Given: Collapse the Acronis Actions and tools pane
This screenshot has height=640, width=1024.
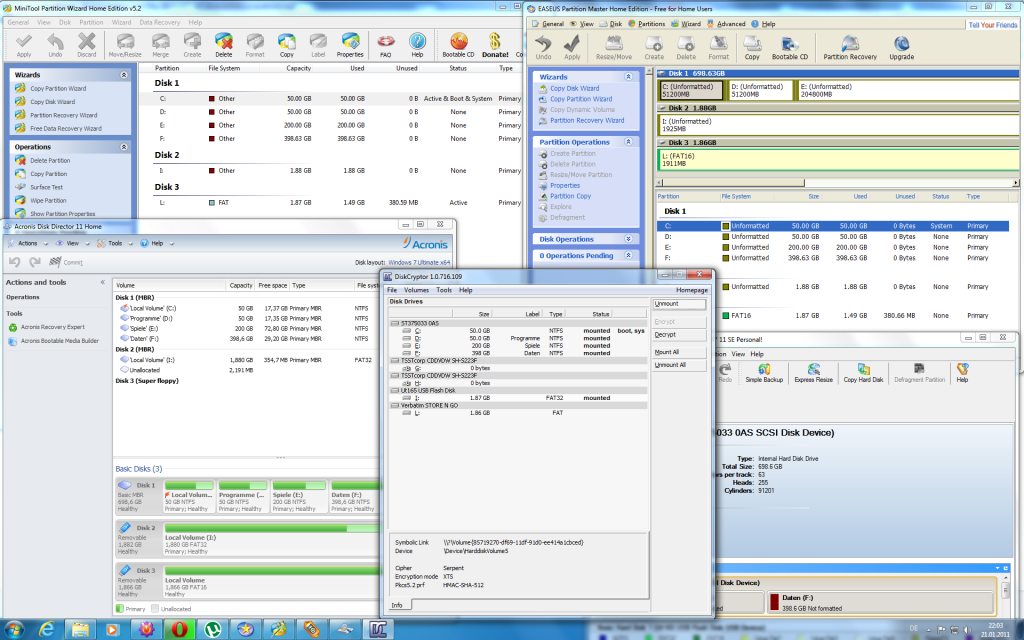Looking at the screenshot, I should (x=102, y=282).
